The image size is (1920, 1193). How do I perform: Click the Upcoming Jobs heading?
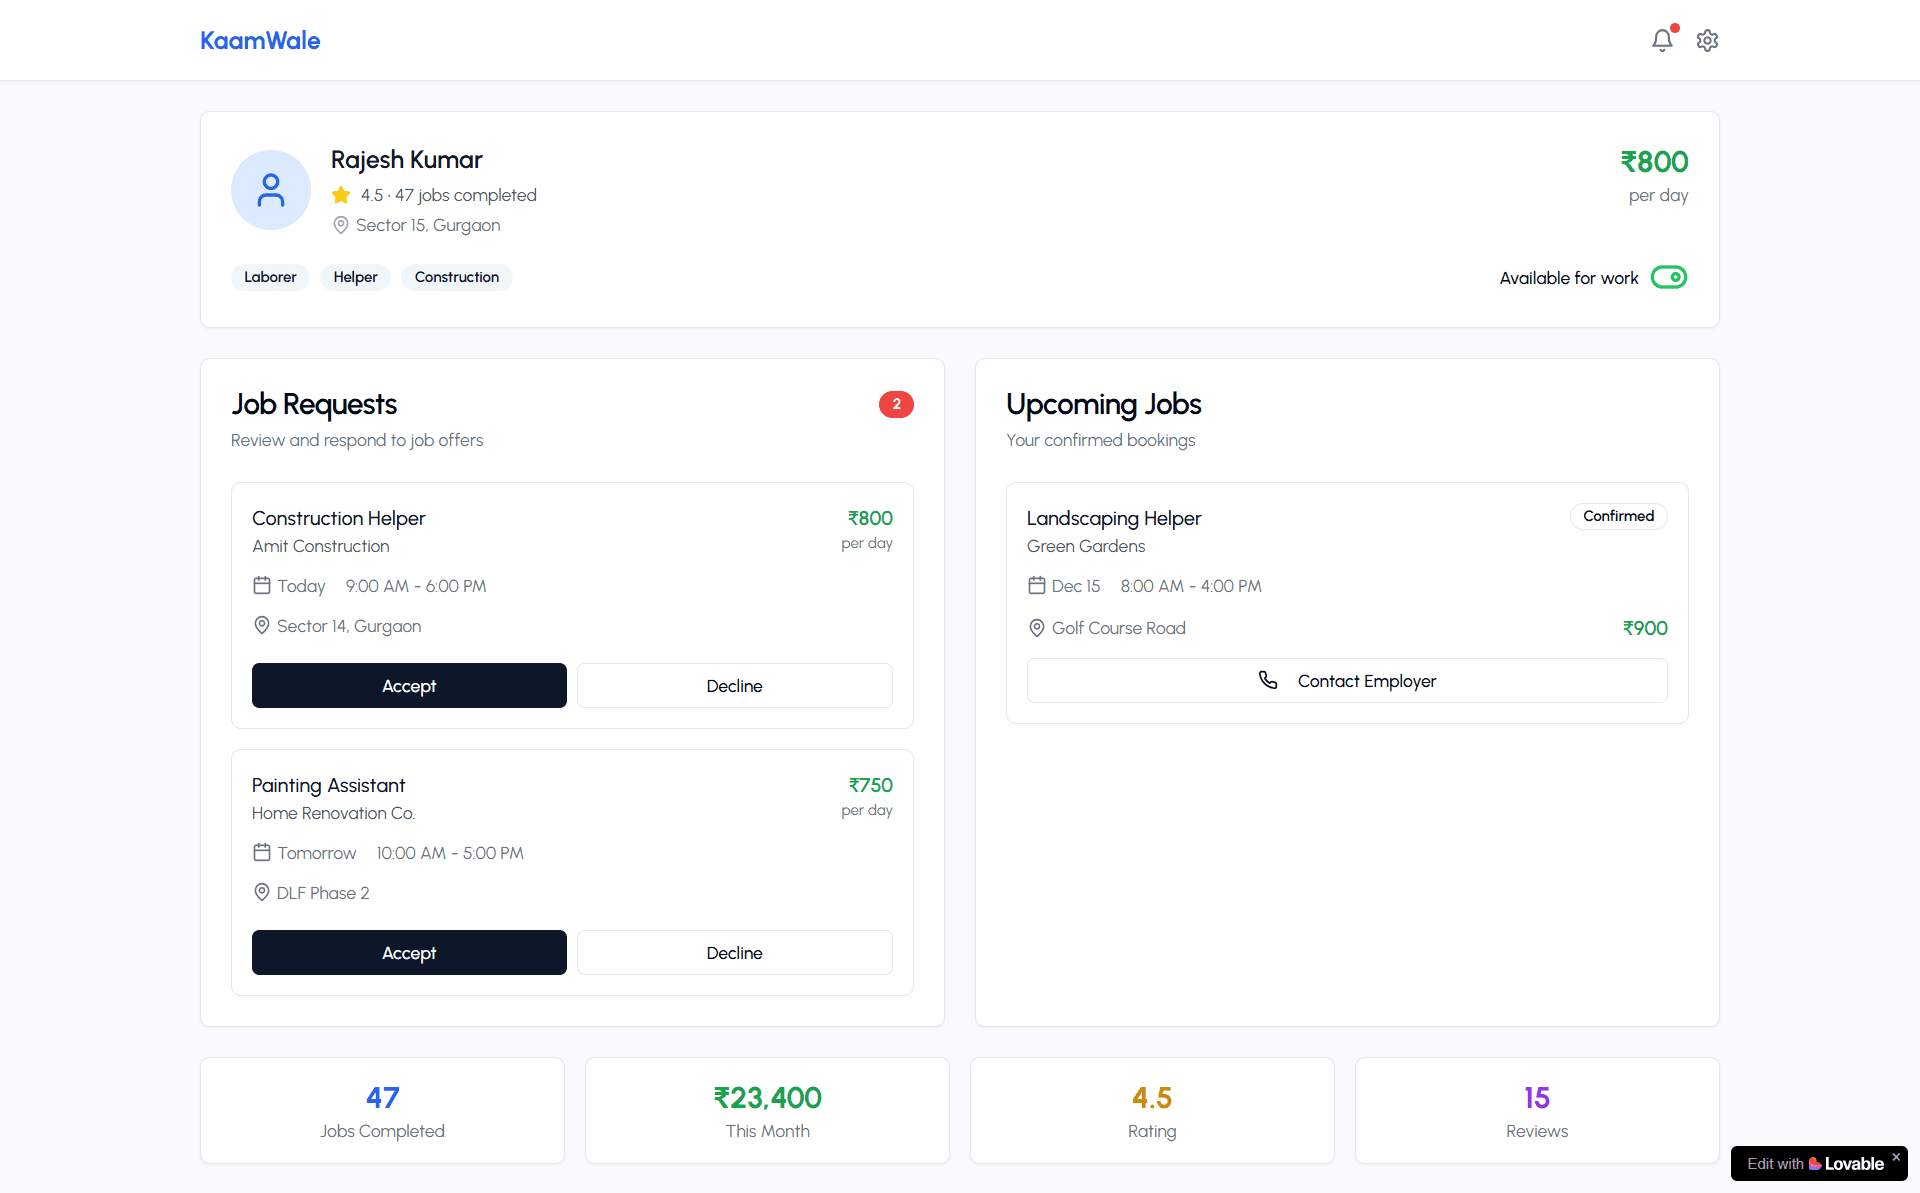click(1103, 404)
